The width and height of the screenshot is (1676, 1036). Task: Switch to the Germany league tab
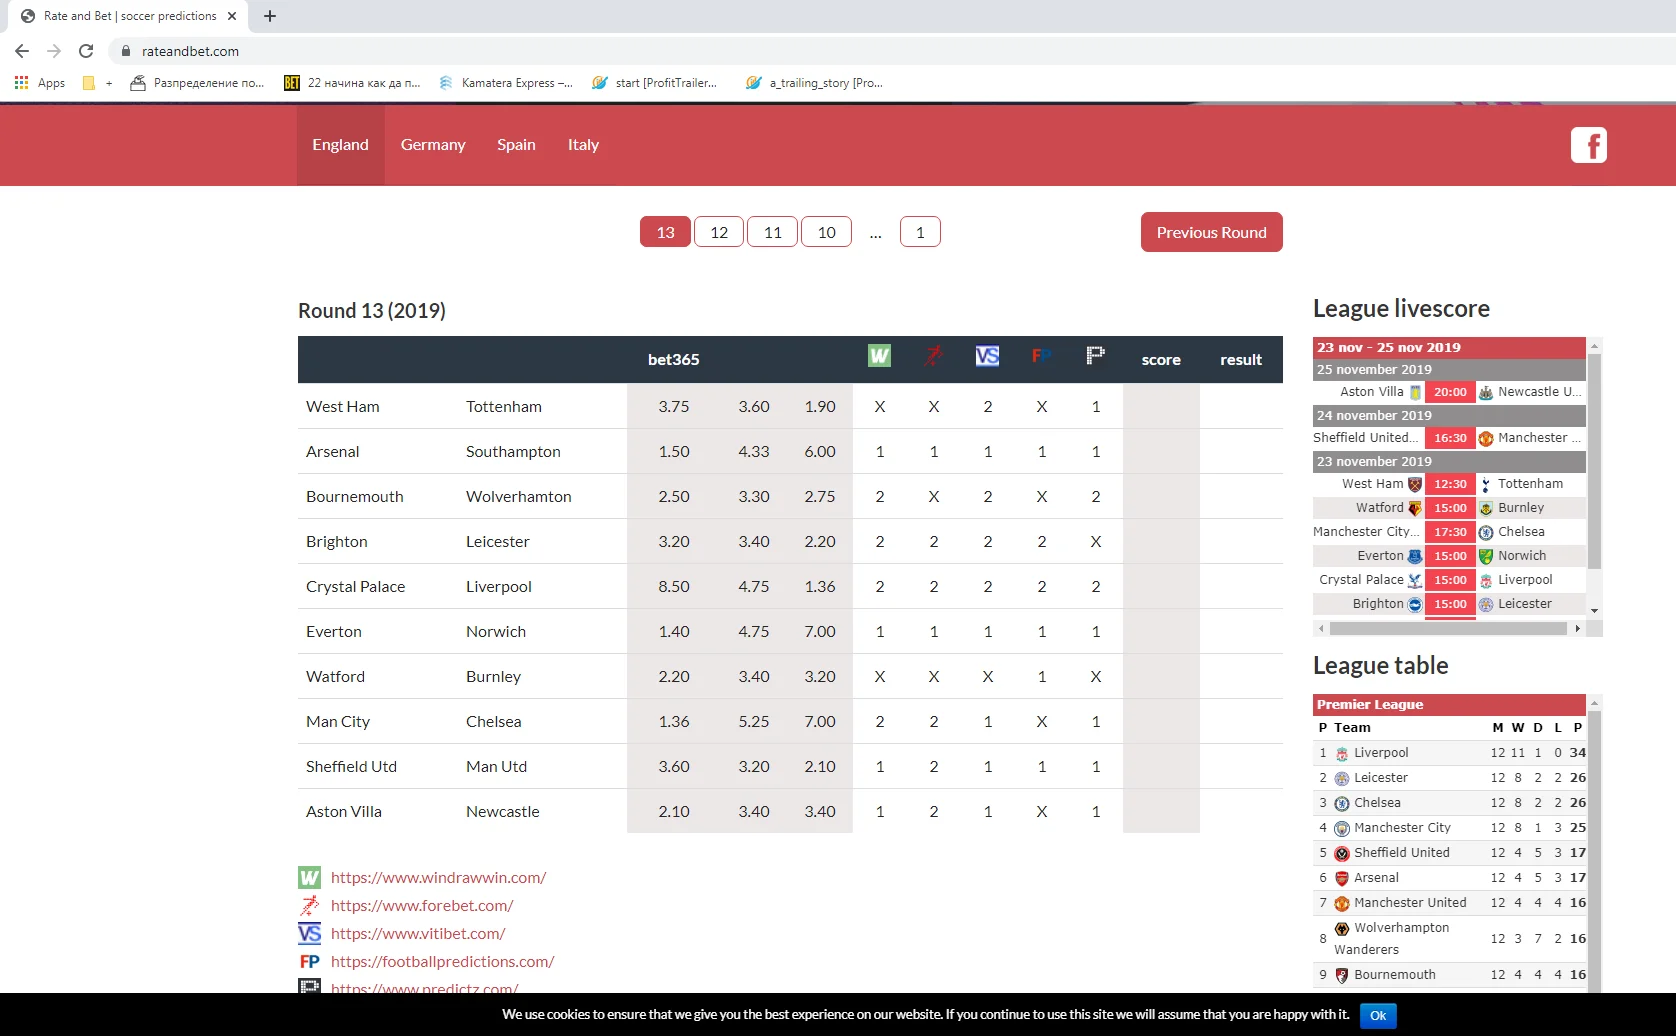[x=433, y=145]
